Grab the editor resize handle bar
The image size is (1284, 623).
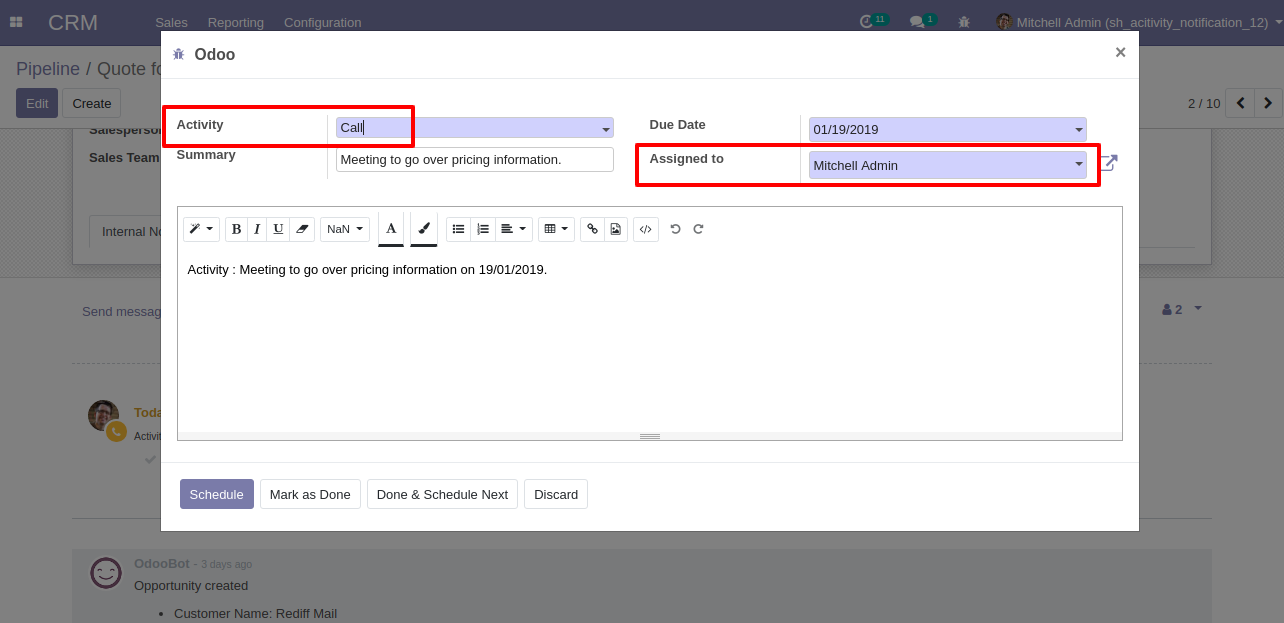click(x=650, y=436)
